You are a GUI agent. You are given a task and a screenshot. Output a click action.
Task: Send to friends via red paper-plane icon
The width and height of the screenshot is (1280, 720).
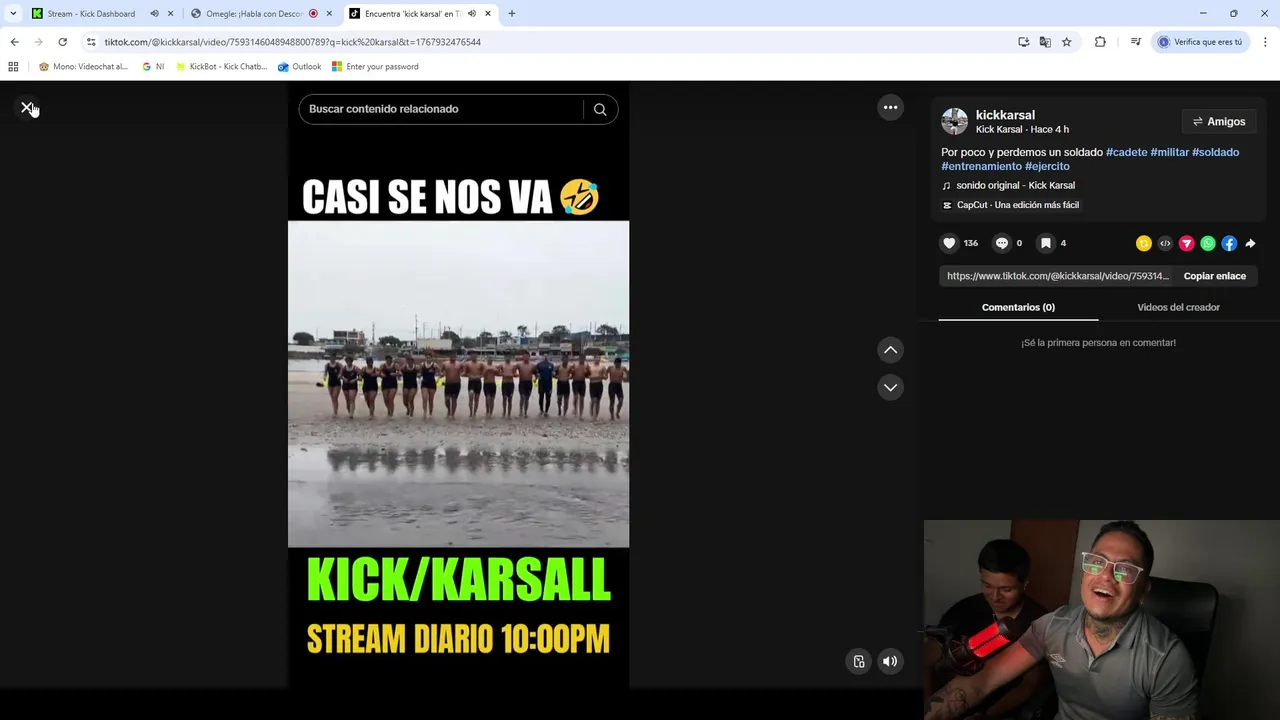pyautogui.click(x=1187, y=243)
